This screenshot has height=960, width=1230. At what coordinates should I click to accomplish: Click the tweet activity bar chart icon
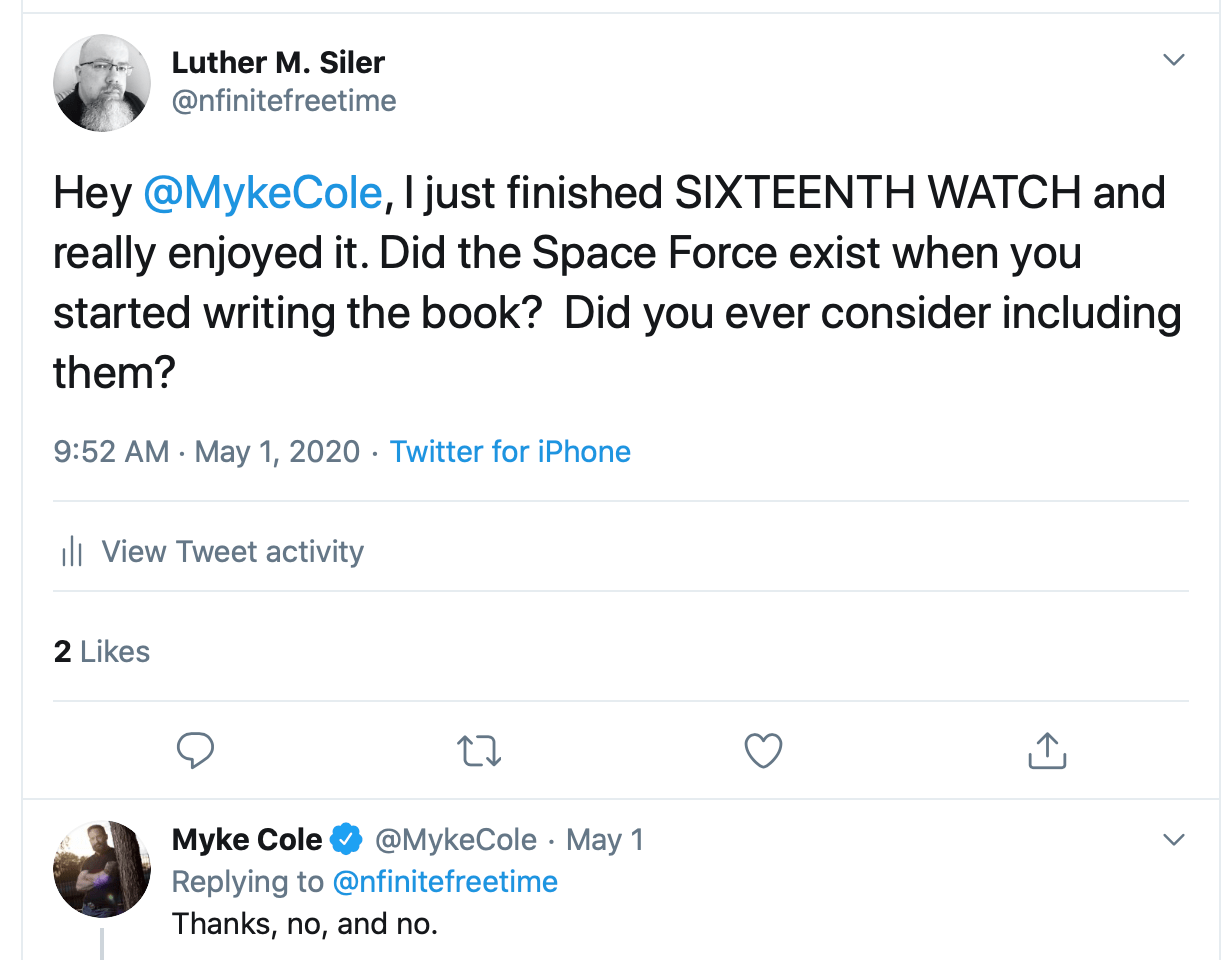72,552
